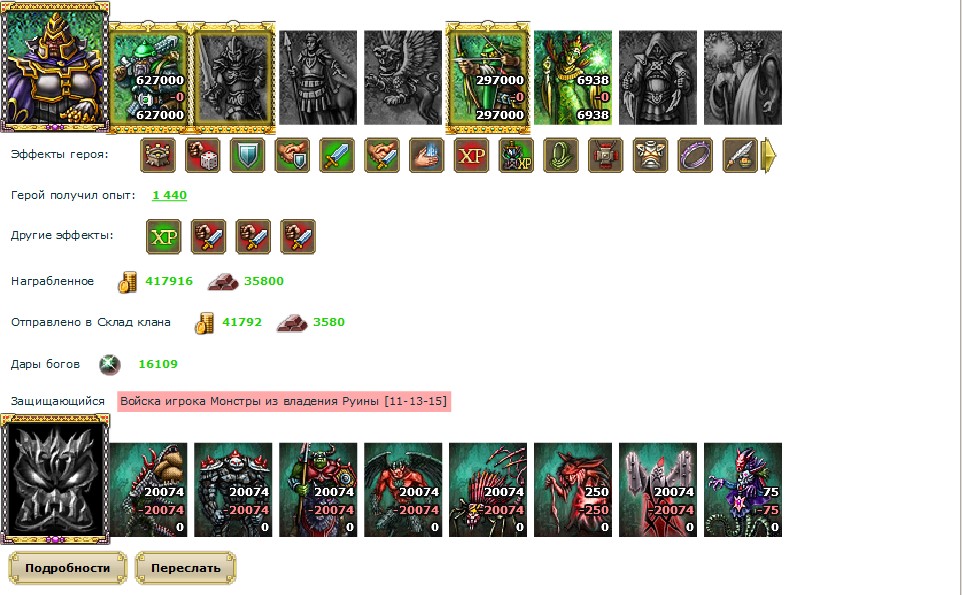Click the feather quill effect icon
The width and height of the screenshot is (962, 595).
tap(741, 155)
